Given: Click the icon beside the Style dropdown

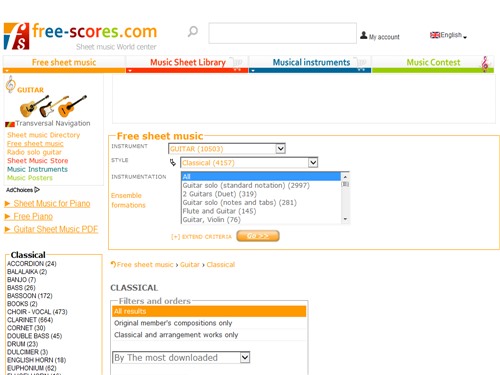Looking at the screenshot, I should (x=173, y=162).
